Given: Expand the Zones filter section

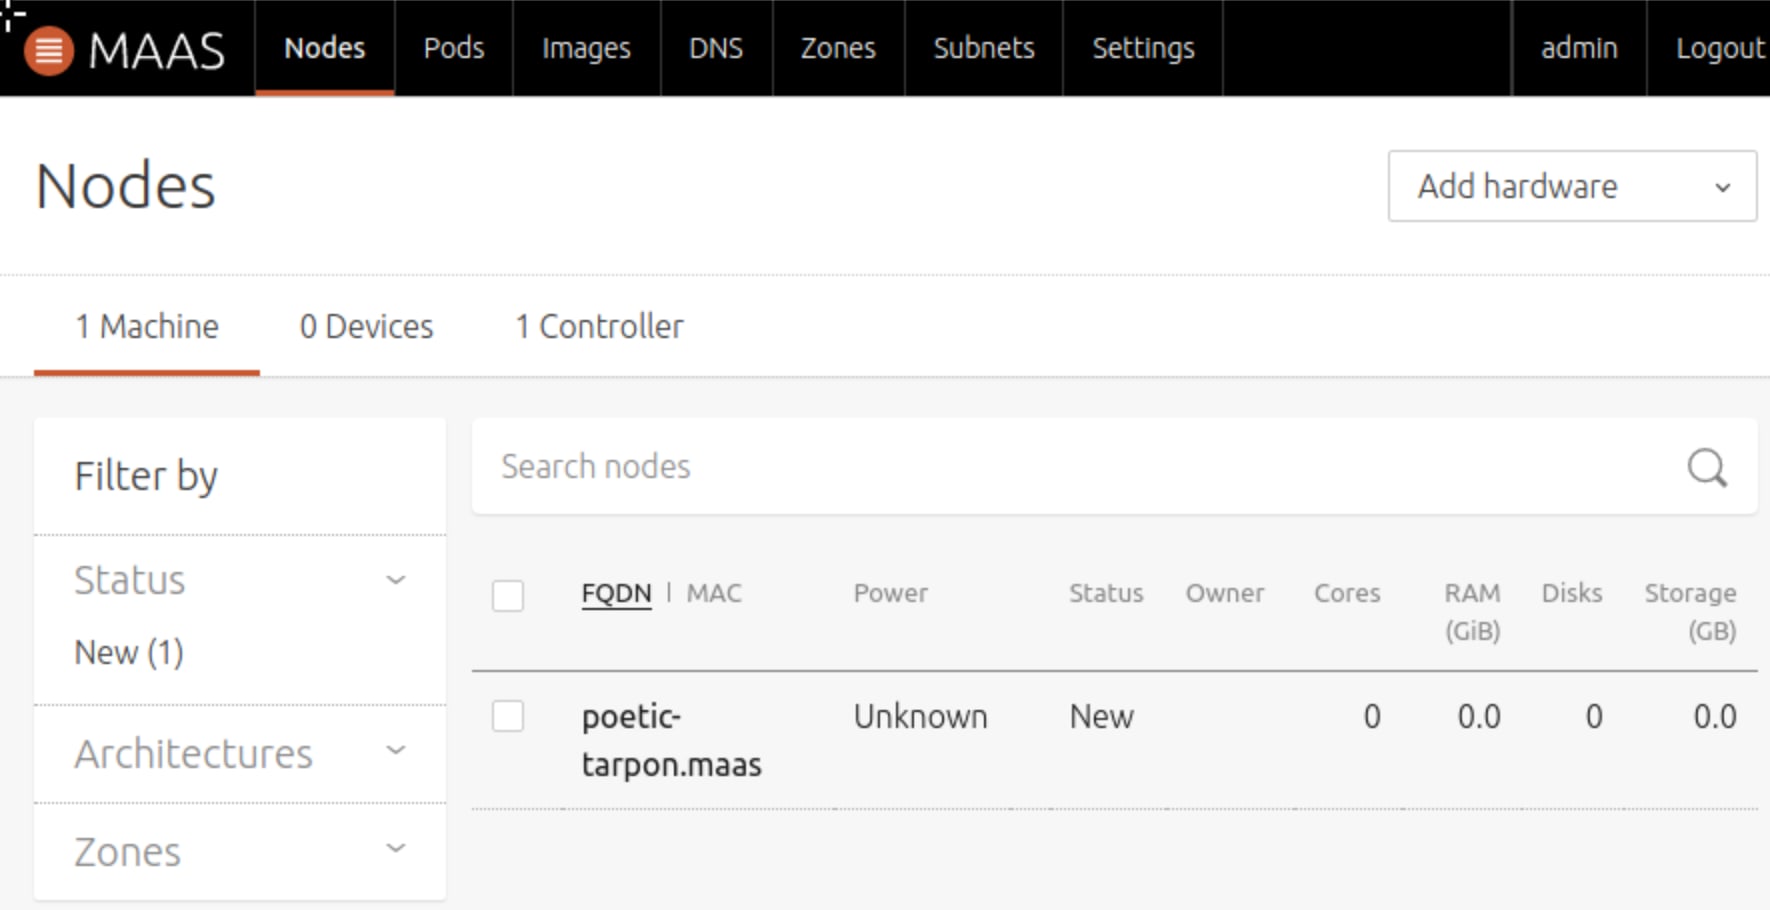Looking at the screenshot, I should pyautogui.click(x=396, y=849).
